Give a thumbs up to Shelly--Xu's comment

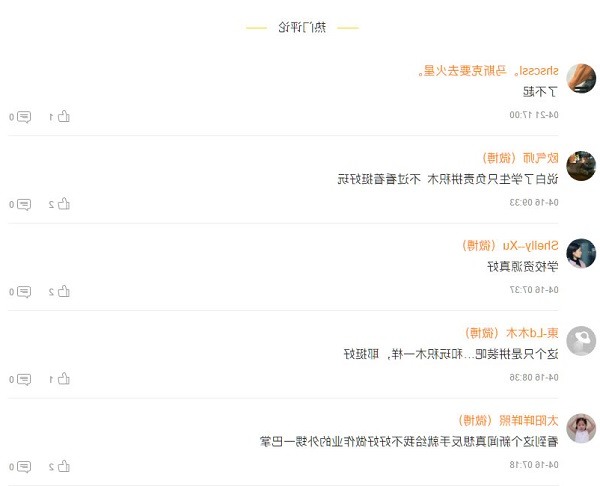click(x=64, y=291)
